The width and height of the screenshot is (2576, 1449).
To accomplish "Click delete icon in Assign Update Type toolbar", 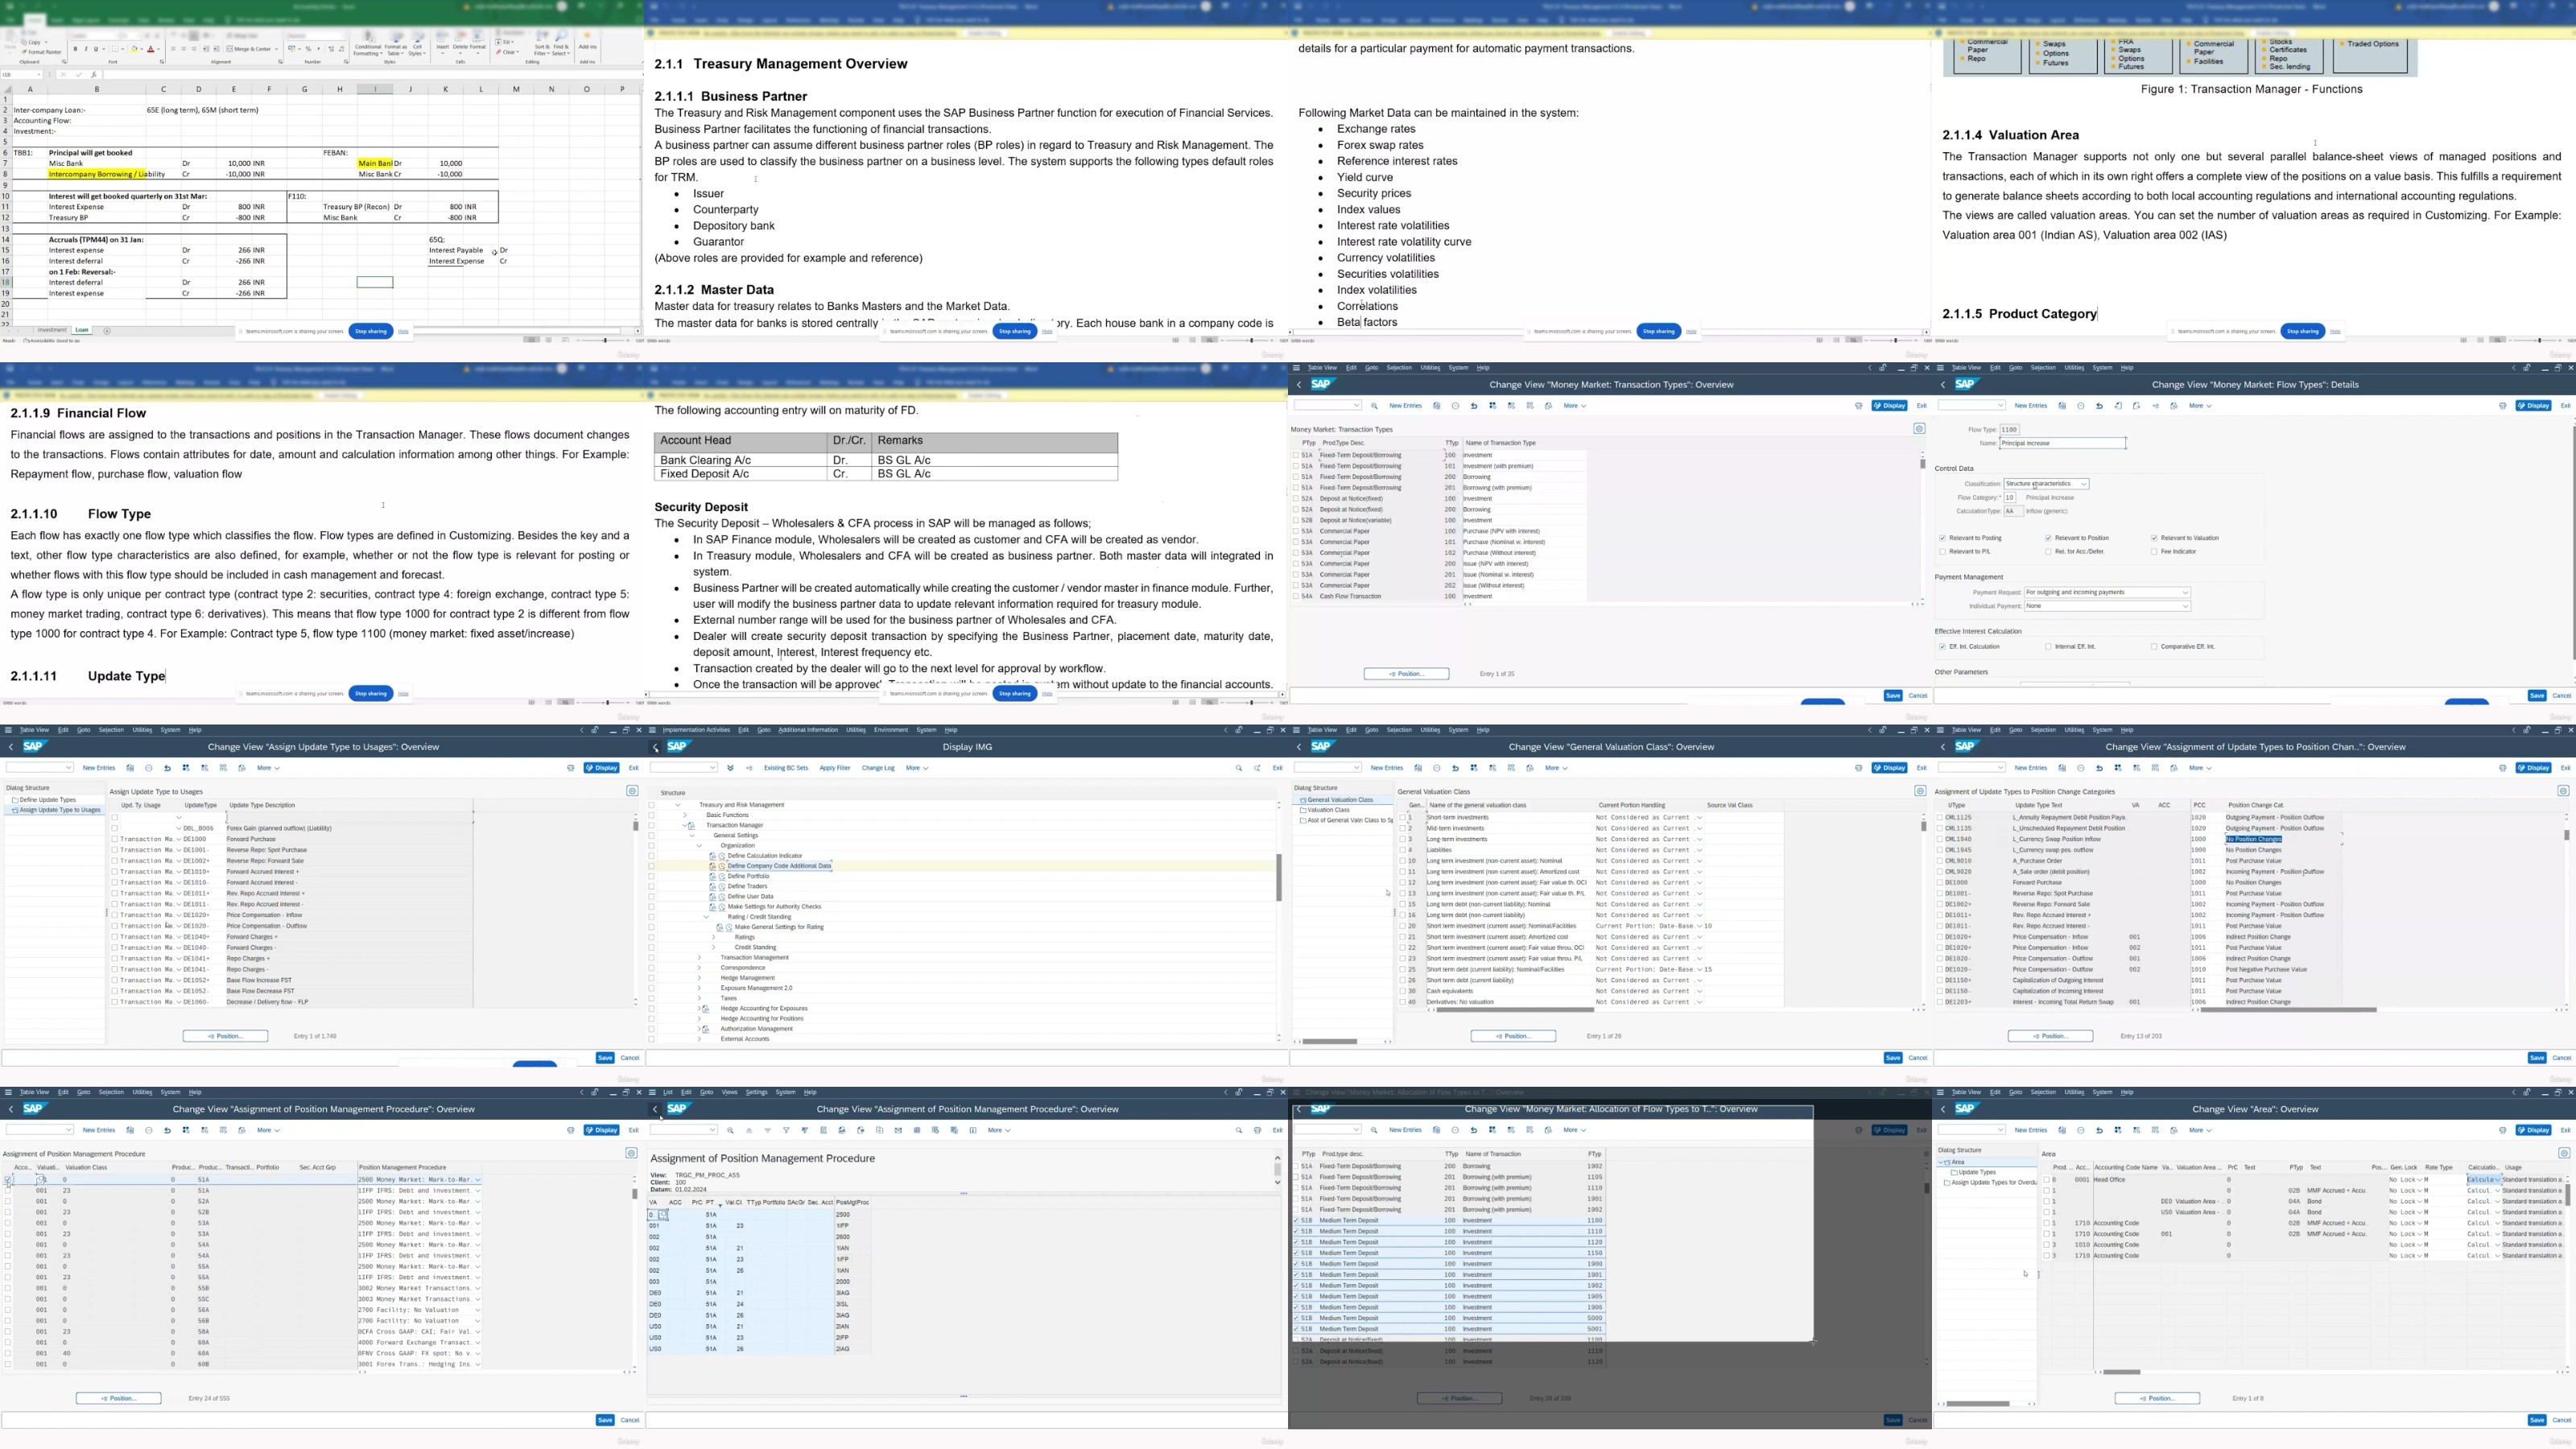I will point(148,768).
